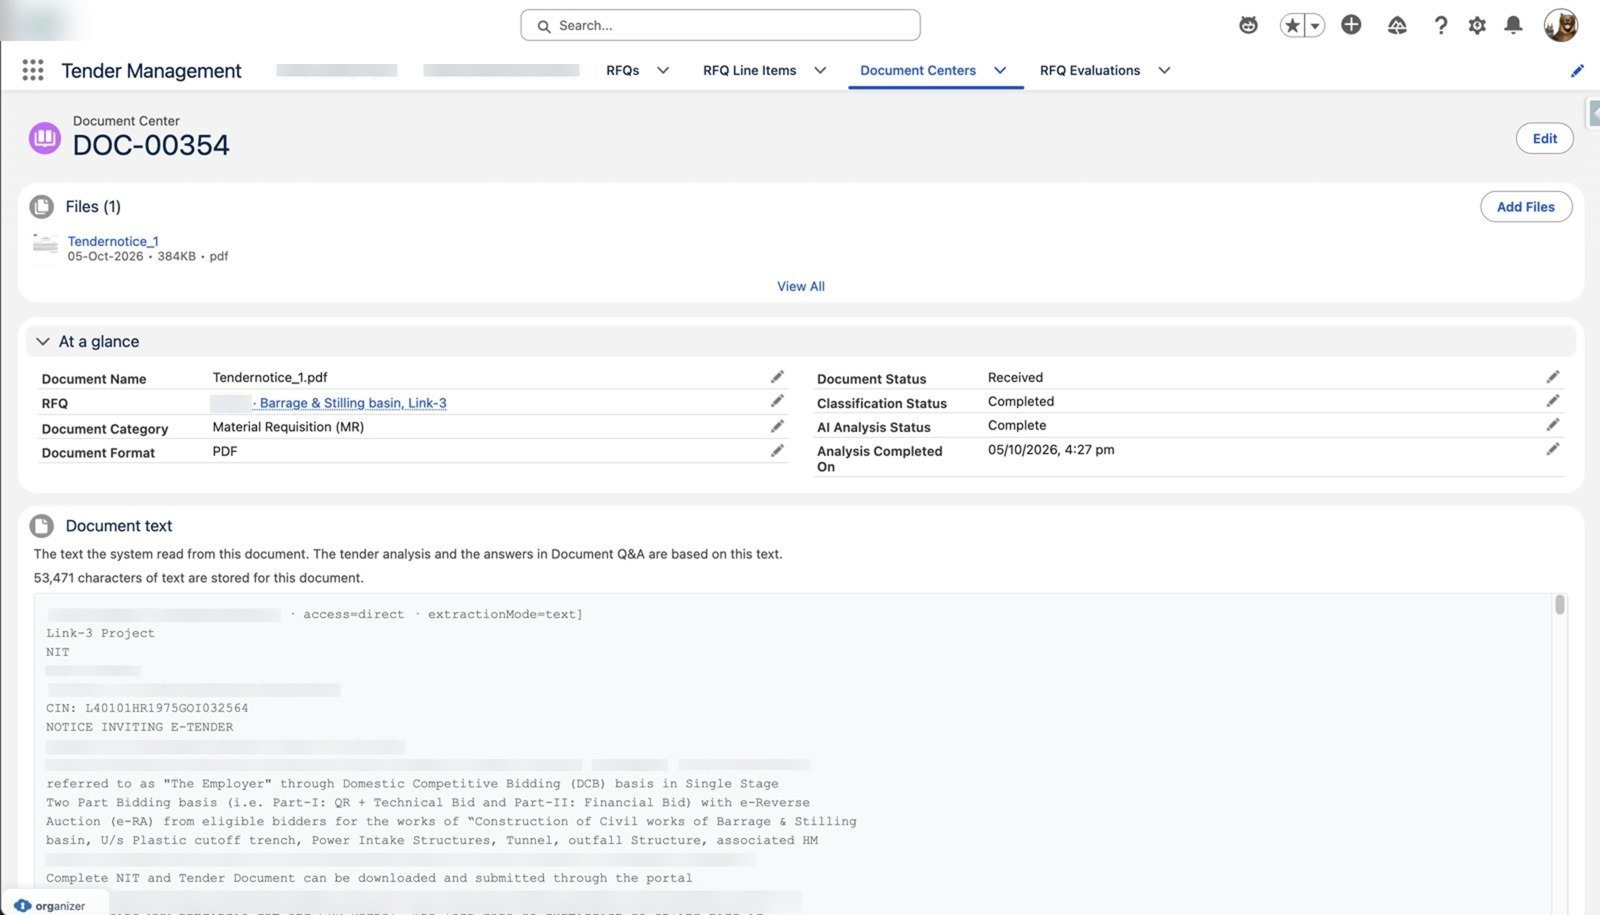Switch to the RFQs tab
1600x915 pixels.
pyautogui.click(x=622, y=70)
